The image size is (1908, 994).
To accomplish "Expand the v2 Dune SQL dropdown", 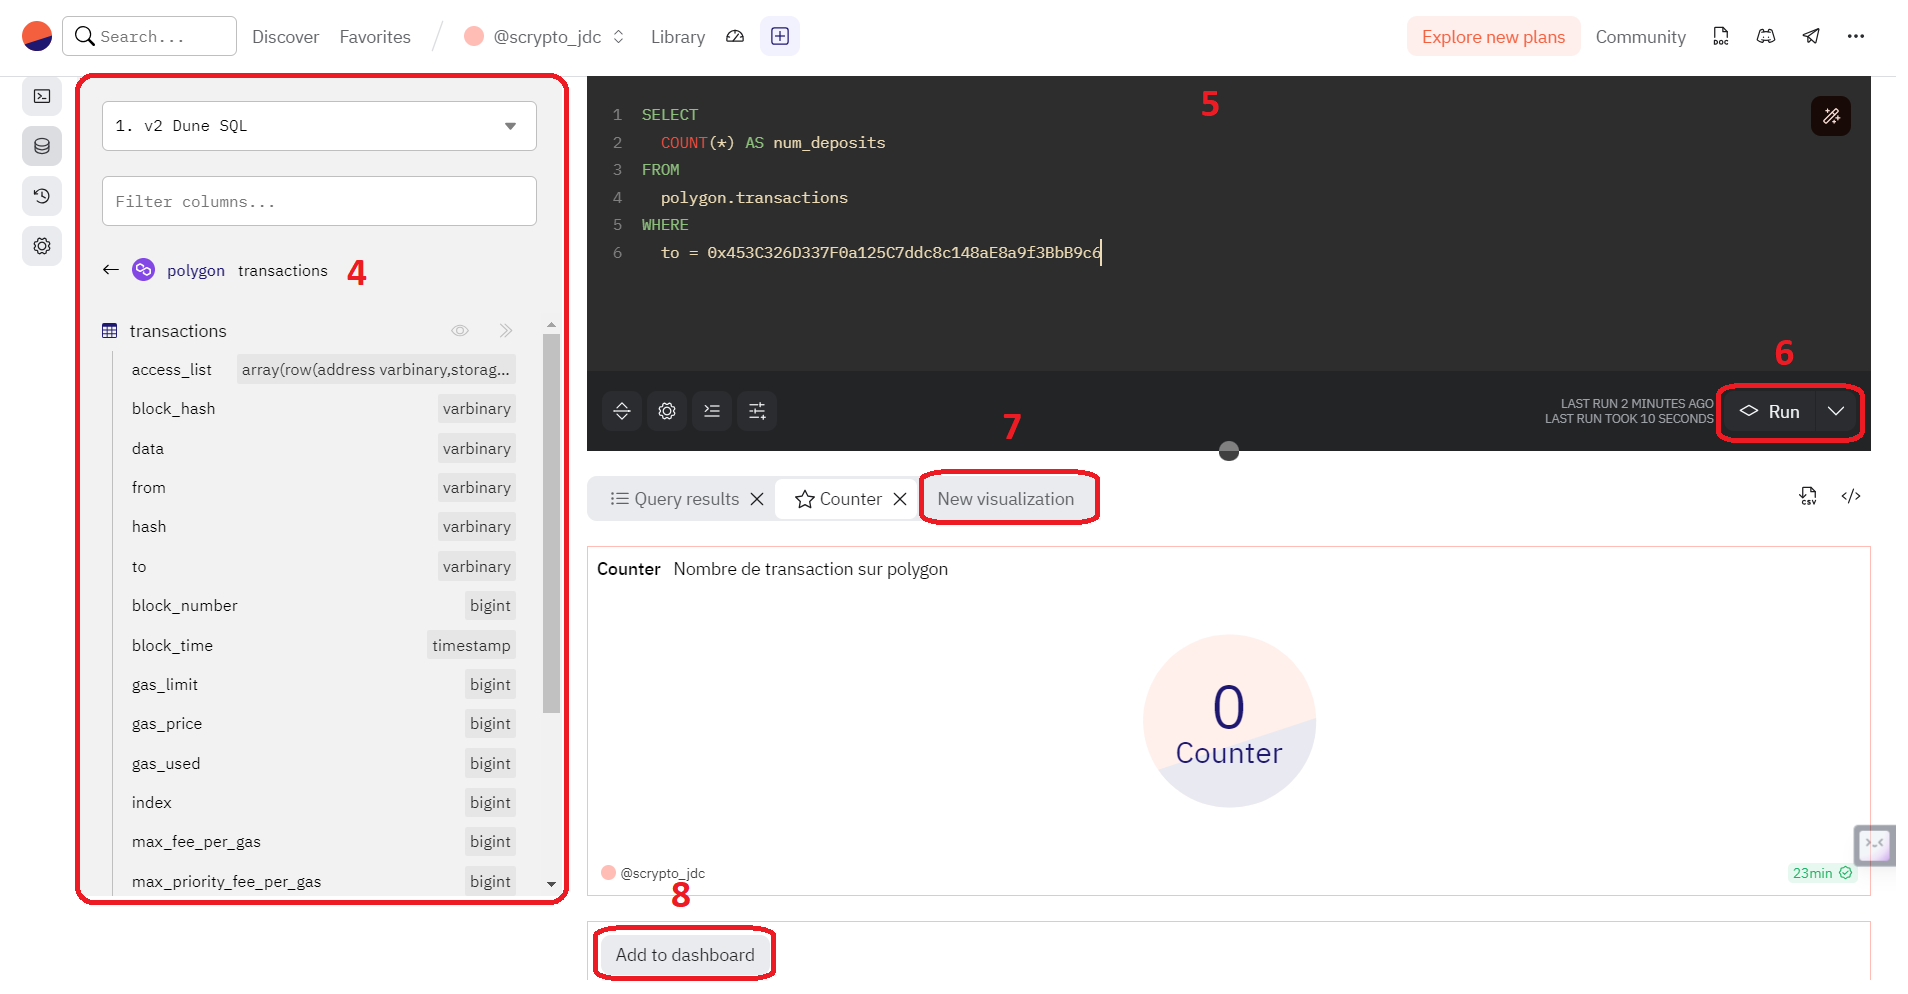I will coord(319,126).
